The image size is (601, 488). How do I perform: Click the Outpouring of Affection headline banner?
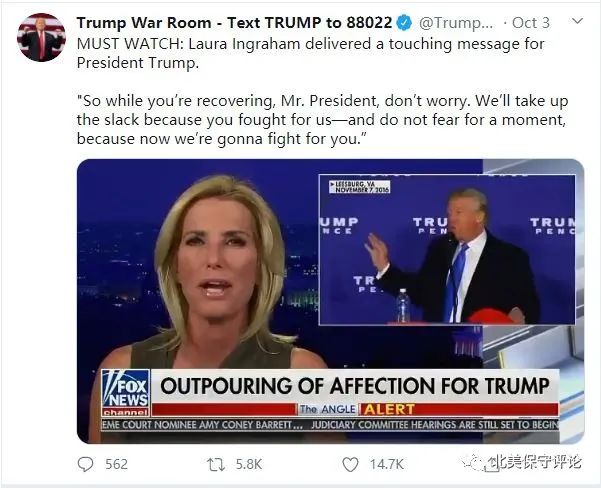point(355,386)
